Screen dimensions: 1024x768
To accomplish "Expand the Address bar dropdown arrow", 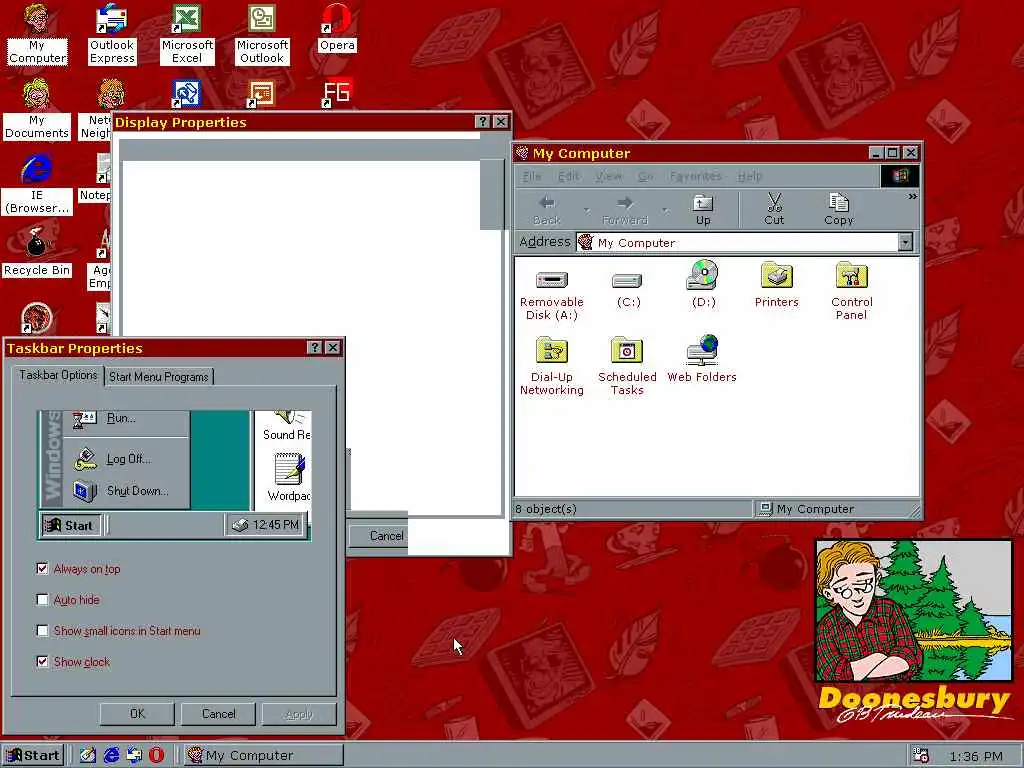I will coord(905,242).
